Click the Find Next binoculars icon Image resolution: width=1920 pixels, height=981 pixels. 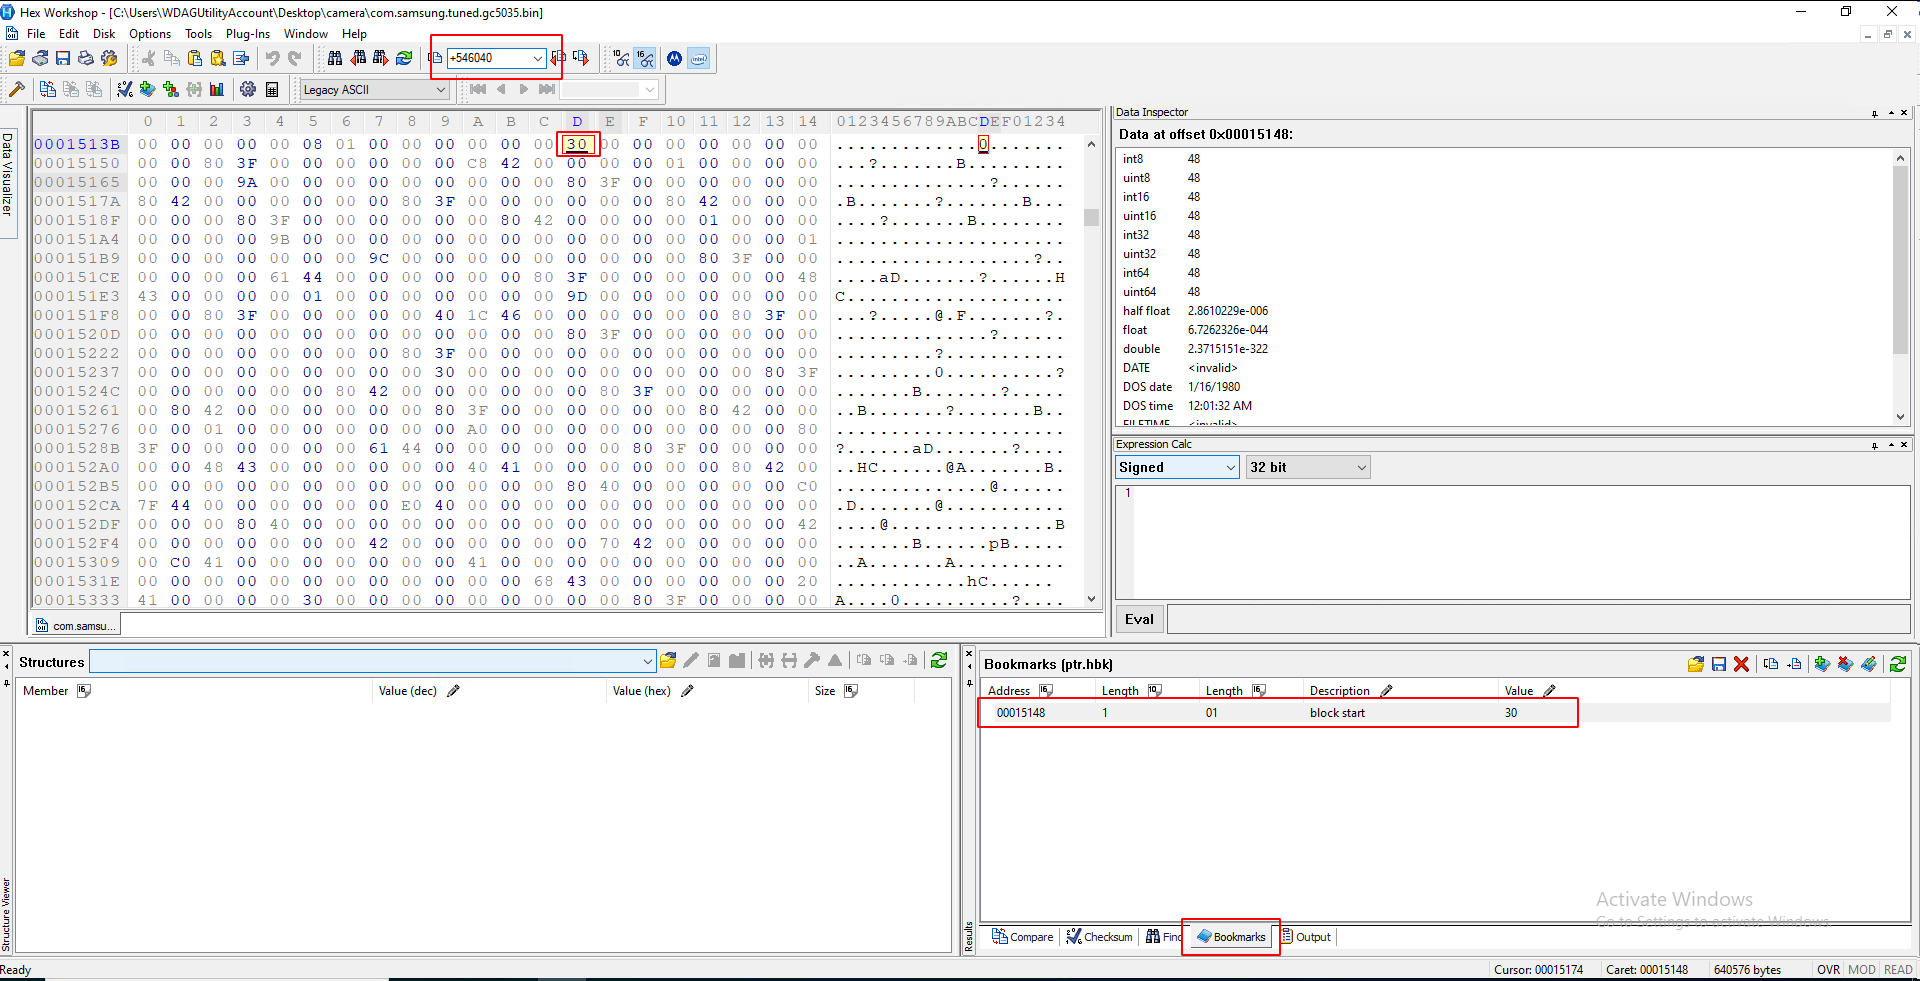point(381,58)
